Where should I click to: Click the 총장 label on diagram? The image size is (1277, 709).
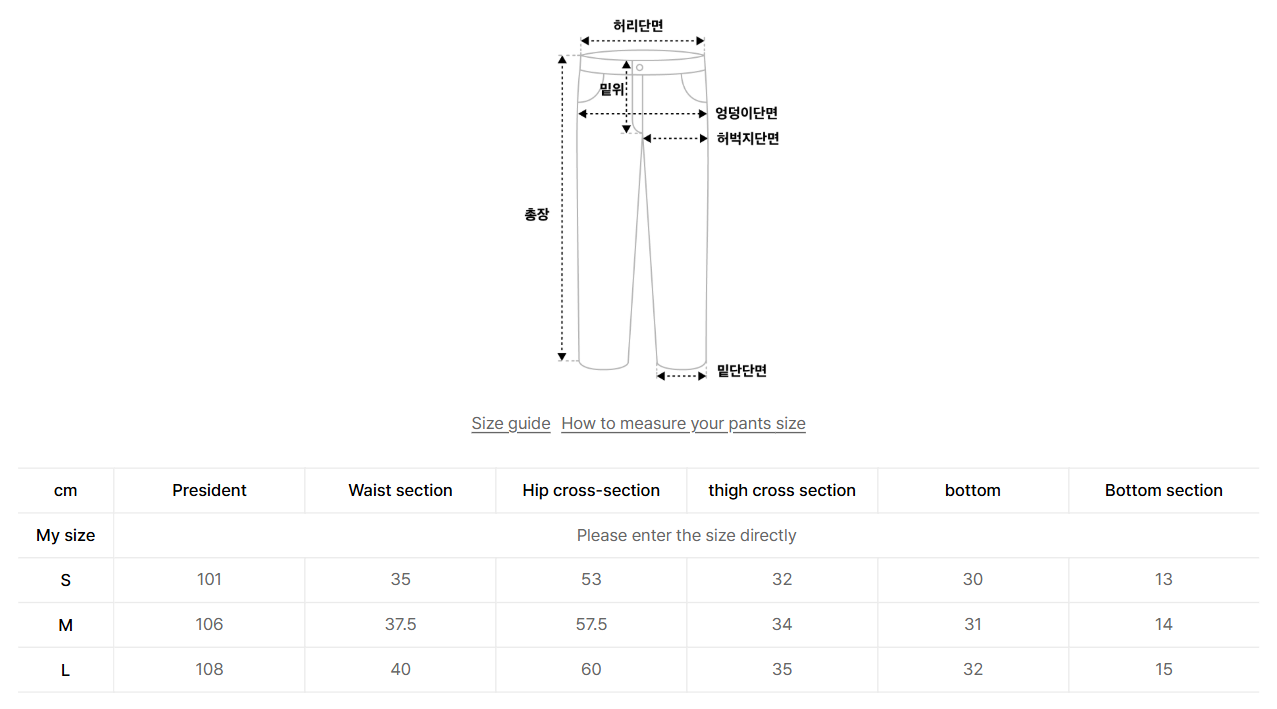coord(537,214)
